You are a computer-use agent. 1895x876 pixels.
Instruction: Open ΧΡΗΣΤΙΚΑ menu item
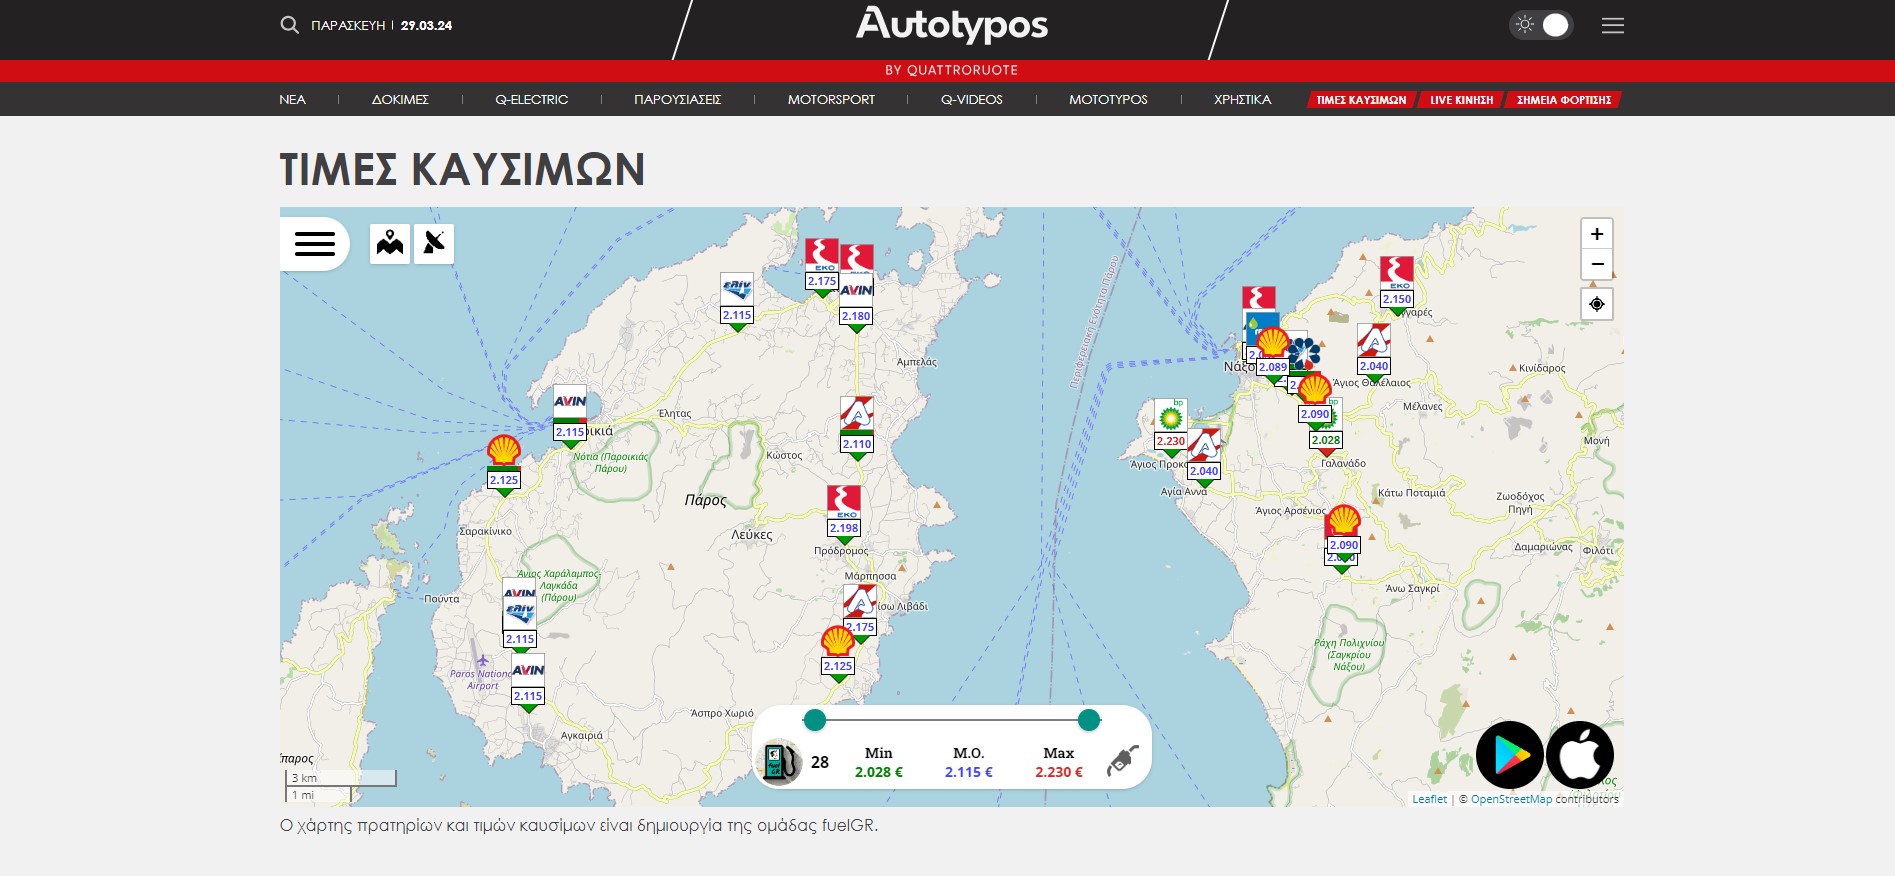[x=1243, y=99]
